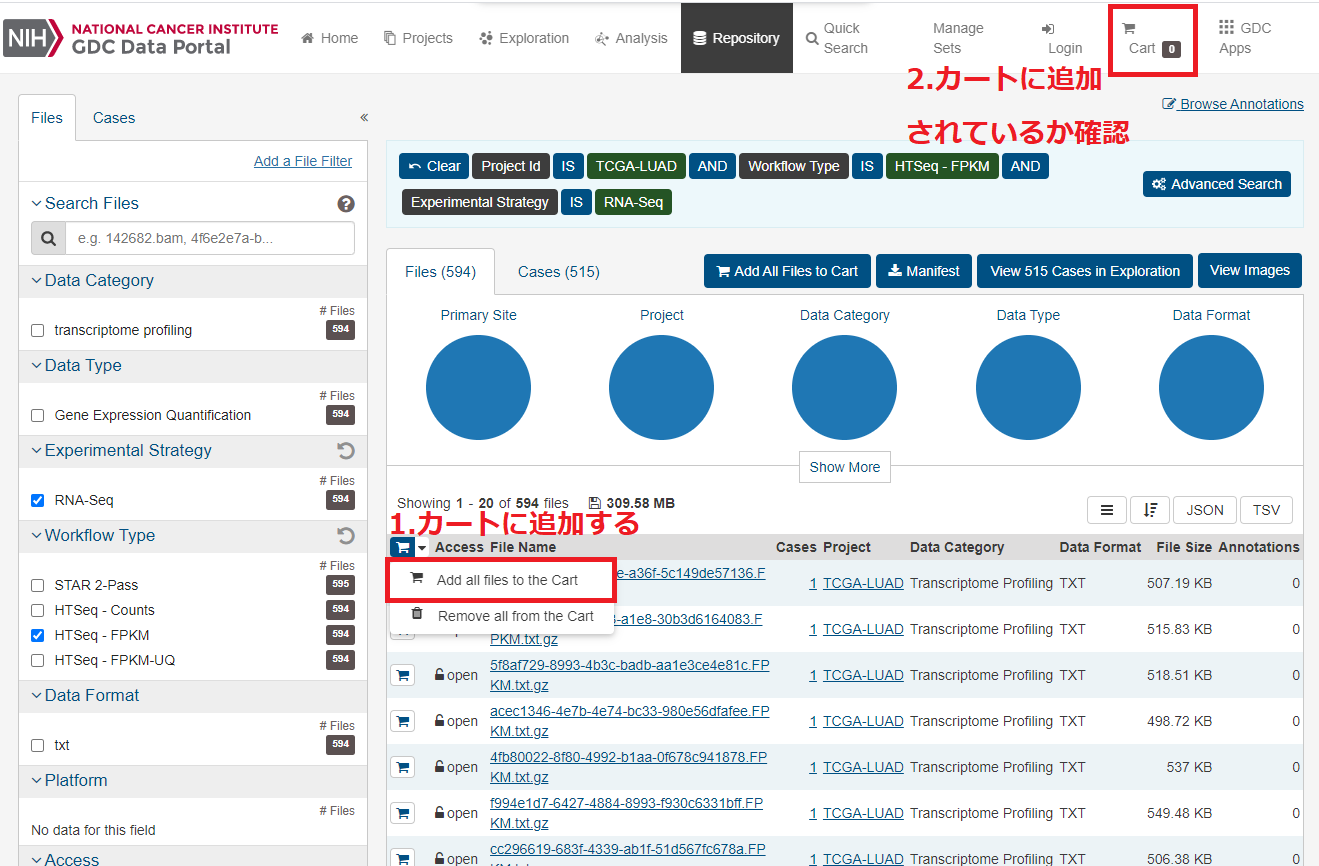Screen dimensions: 1319x866
Task: Click the cart icon in table header
Action: (x=402, y=547)
